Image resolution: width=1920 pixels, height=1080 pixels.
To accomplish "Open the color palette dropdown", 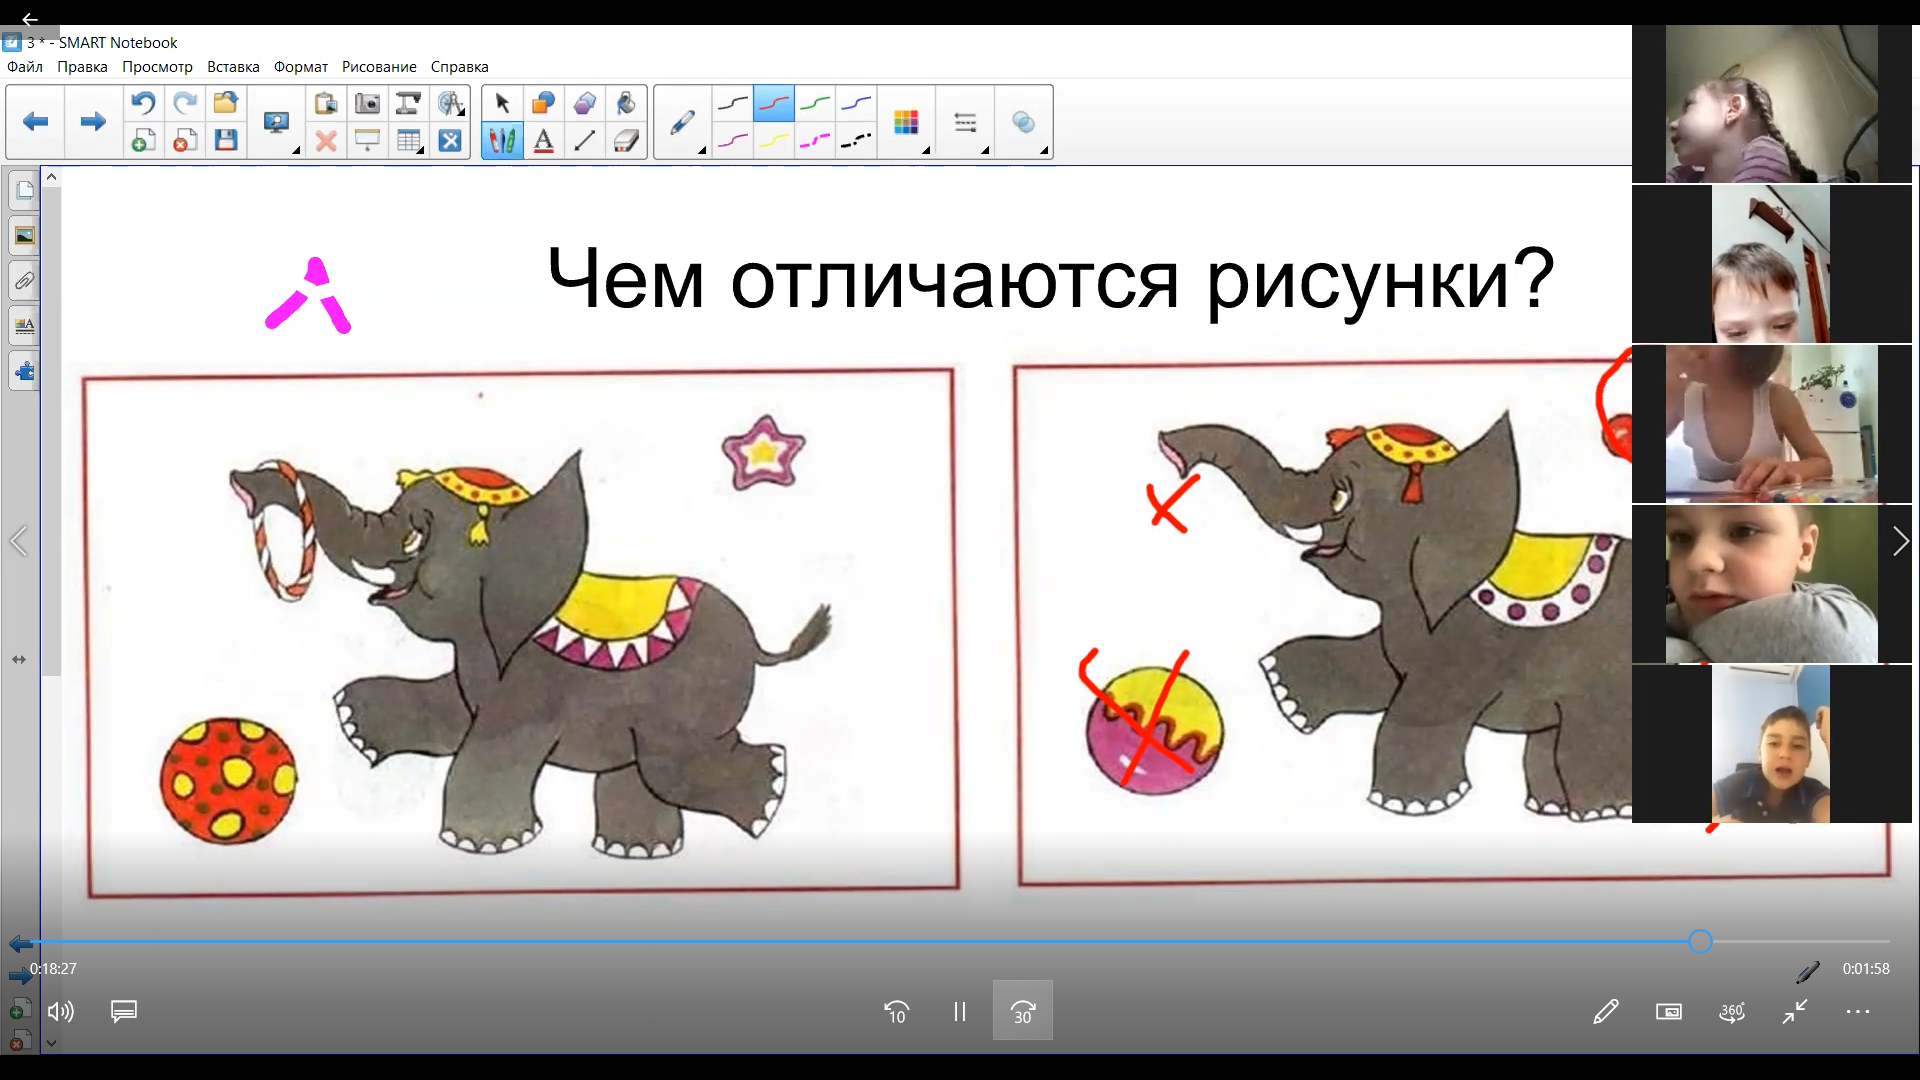I will tap(907, 123).
